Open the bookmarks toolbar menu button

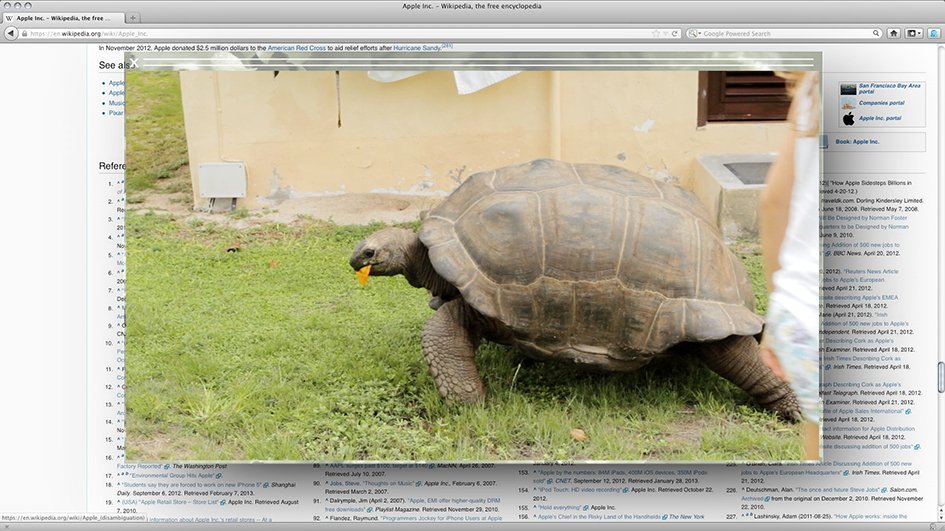pos(915,33)
